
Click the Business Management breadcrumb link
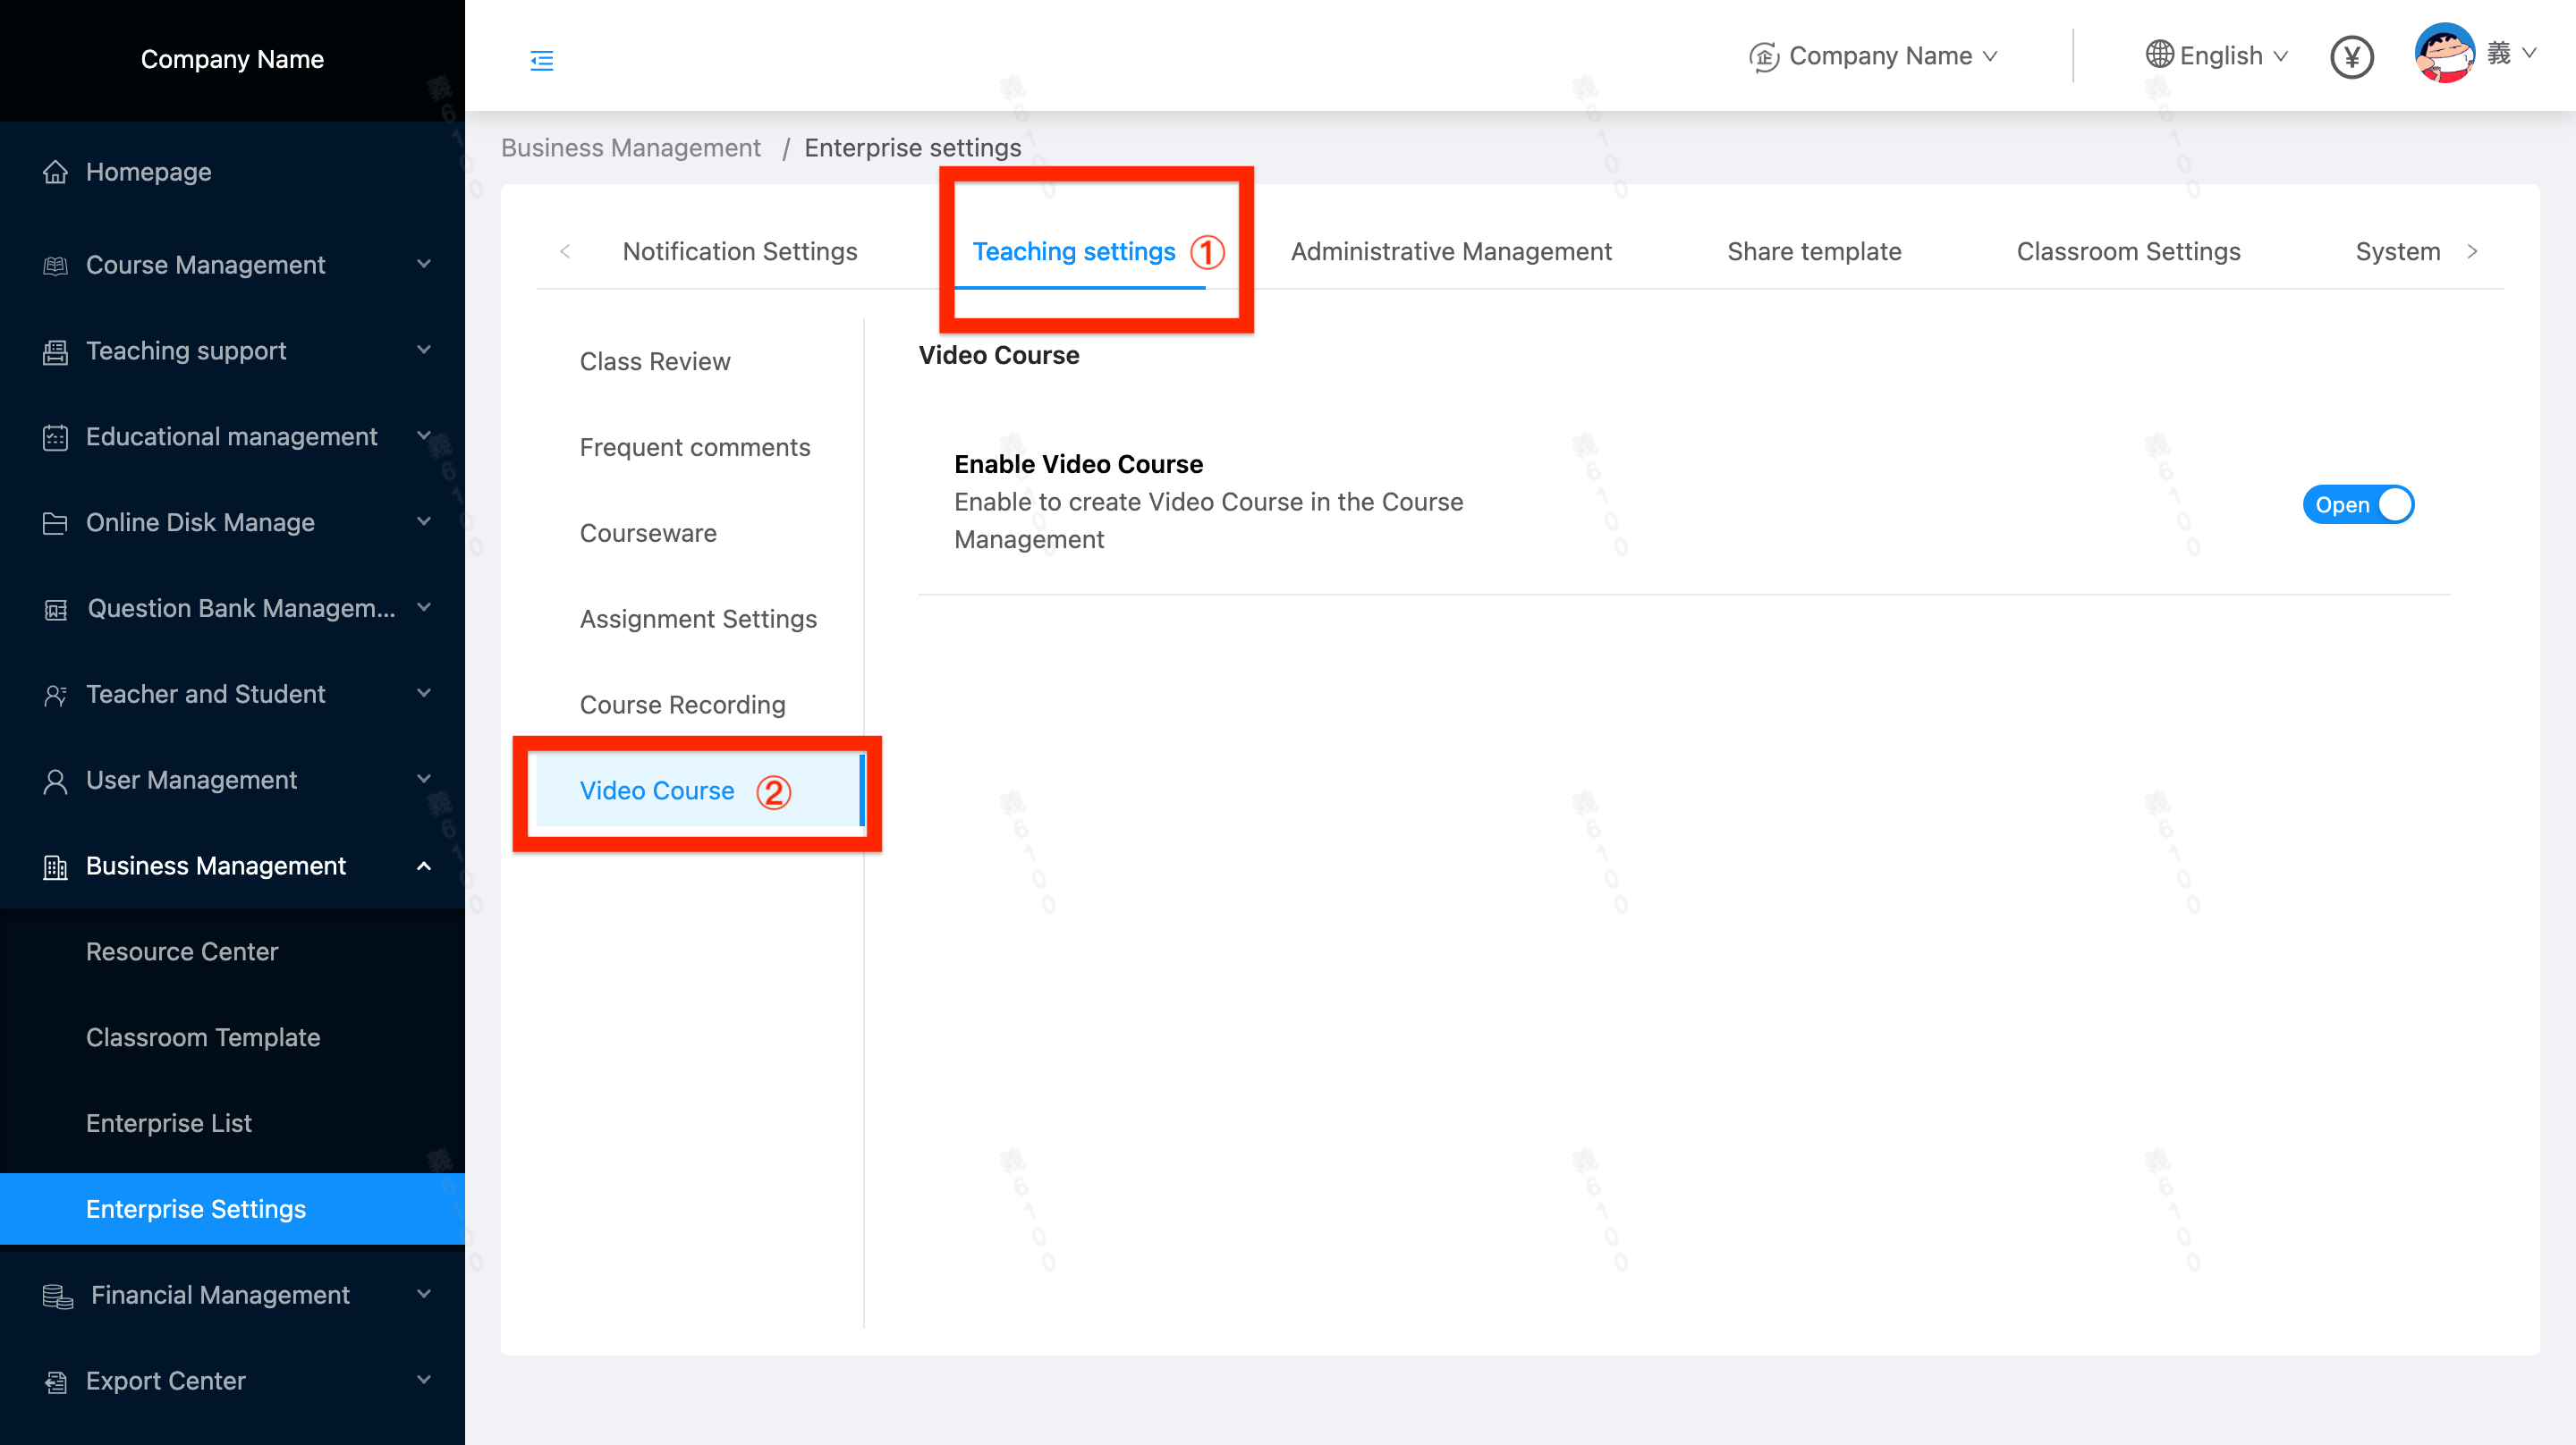coord(630,148)
